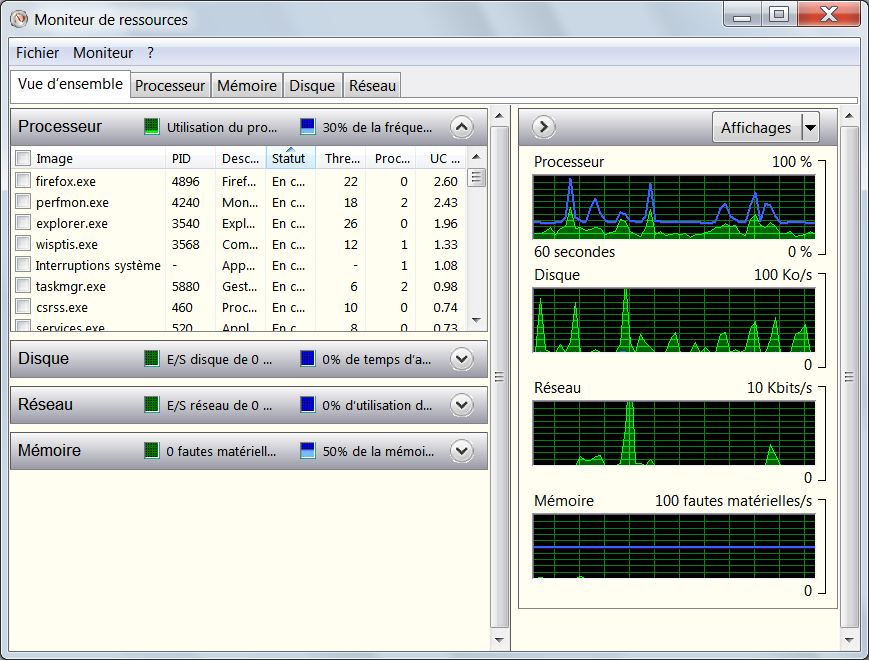Switch to the Mémoire tab

[x=247, y=86]
